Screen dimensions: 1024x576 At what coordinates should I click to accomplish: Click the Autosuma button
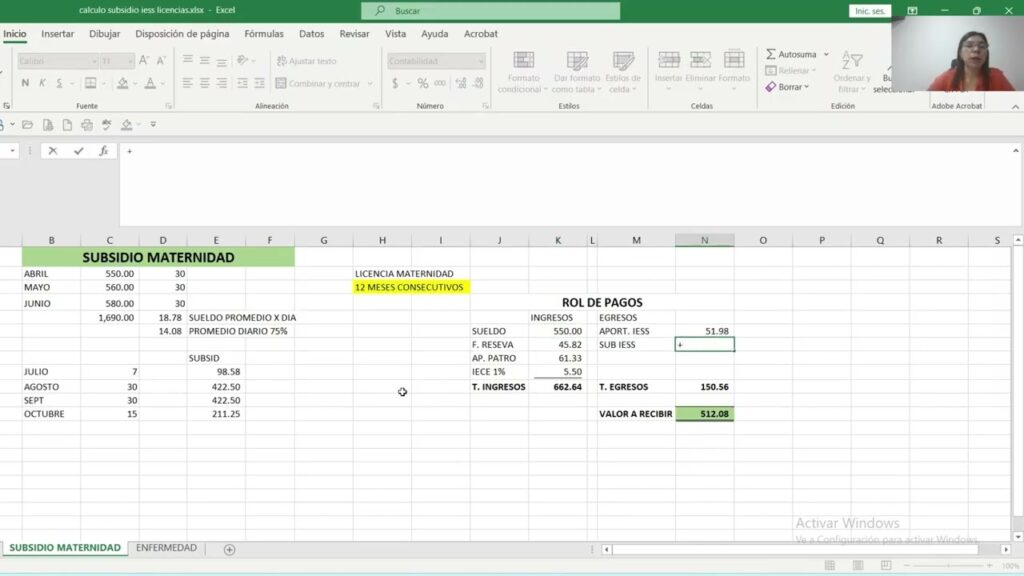[792, 54]
